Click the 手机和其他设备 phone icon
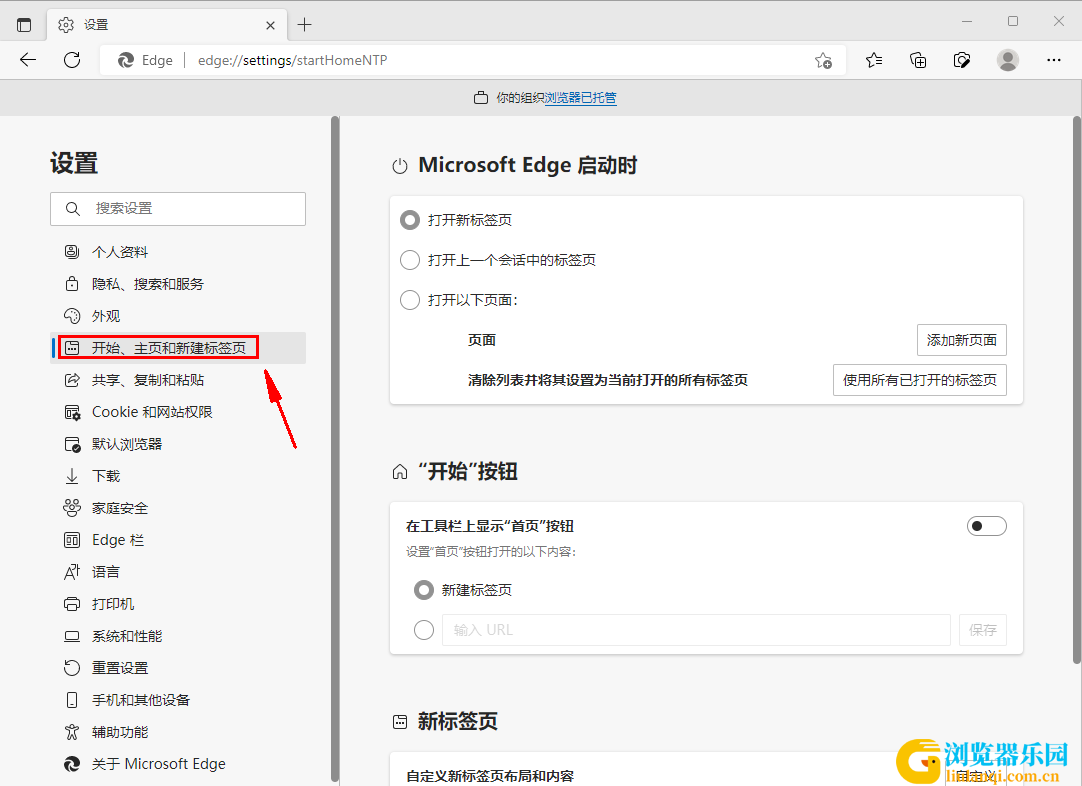1082x786 pixels. click(x=72, y=700)
